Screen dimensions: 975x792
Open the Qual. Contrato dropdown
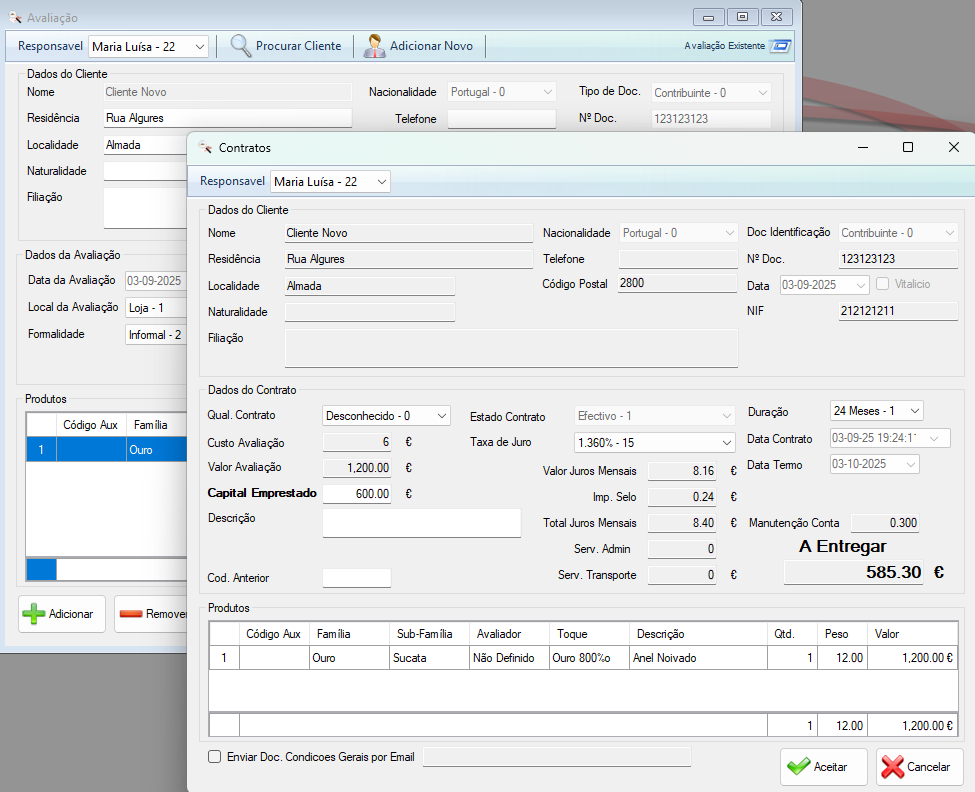click(441, 415)
